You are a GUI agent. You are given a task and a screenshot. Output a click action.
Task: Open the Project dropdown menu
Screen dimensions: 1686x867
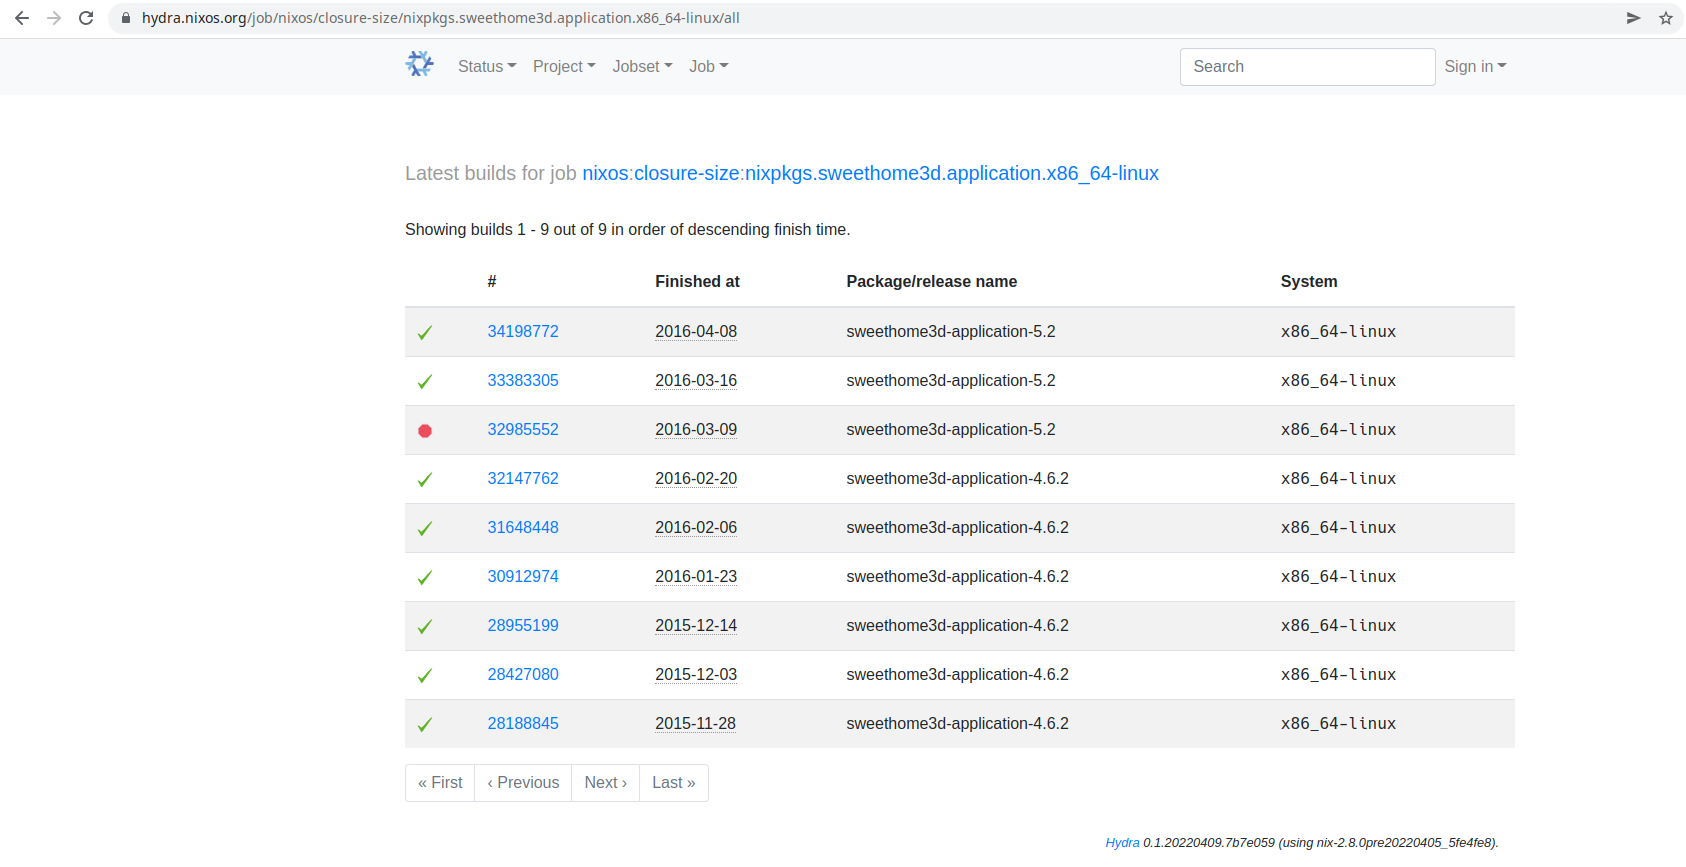click(x=564, y=66)
